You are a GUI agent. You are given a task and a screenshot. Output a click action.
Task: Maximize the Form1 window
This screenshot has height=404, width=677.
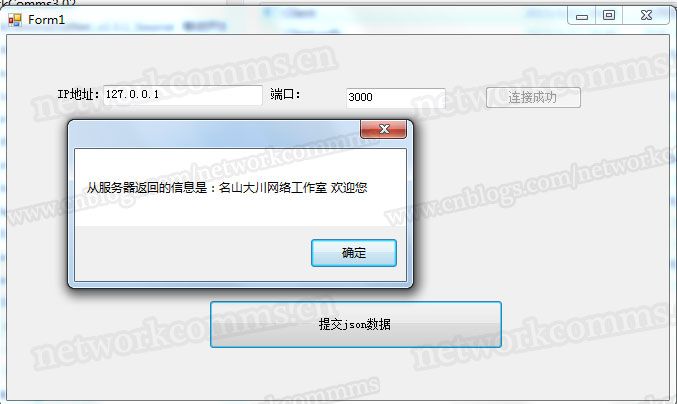coord(609,16)
